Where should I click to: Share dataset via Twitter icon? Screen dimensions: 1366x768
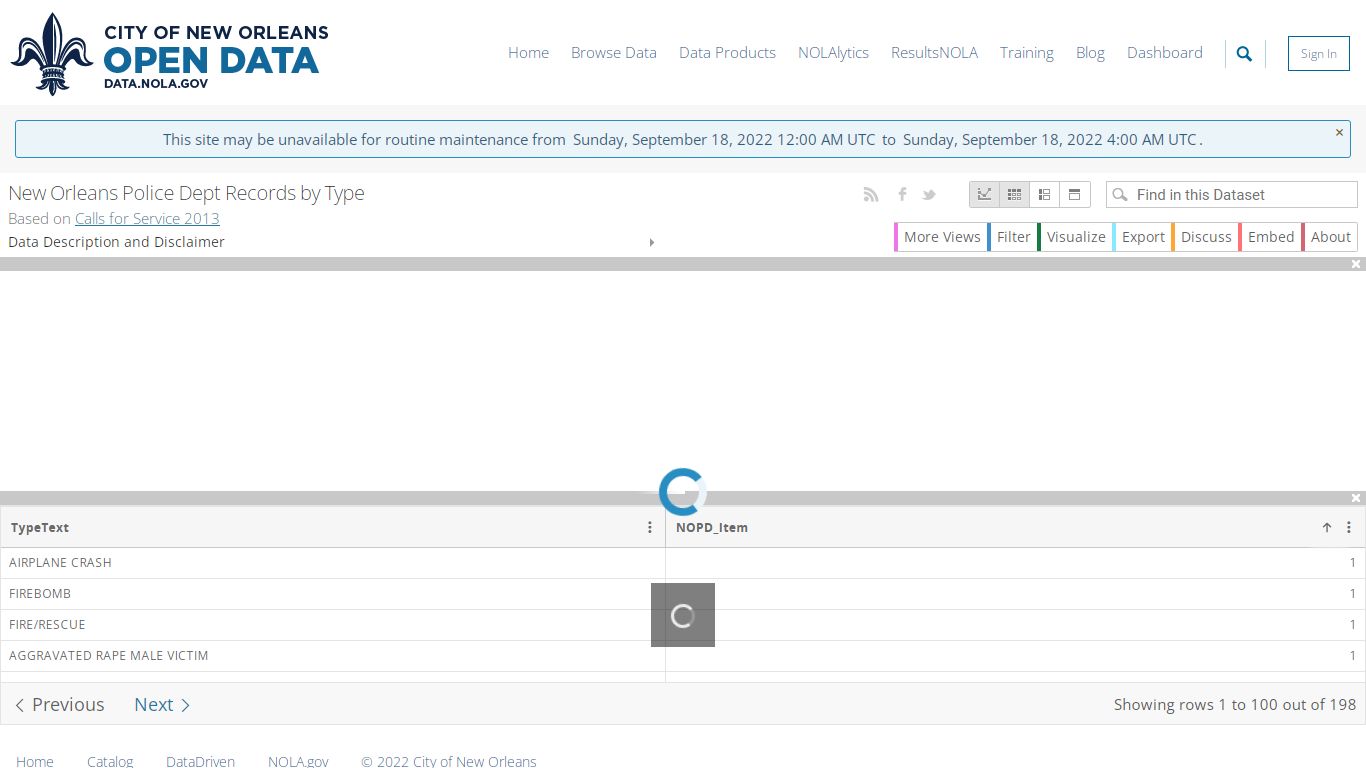[x=929, y=195]
